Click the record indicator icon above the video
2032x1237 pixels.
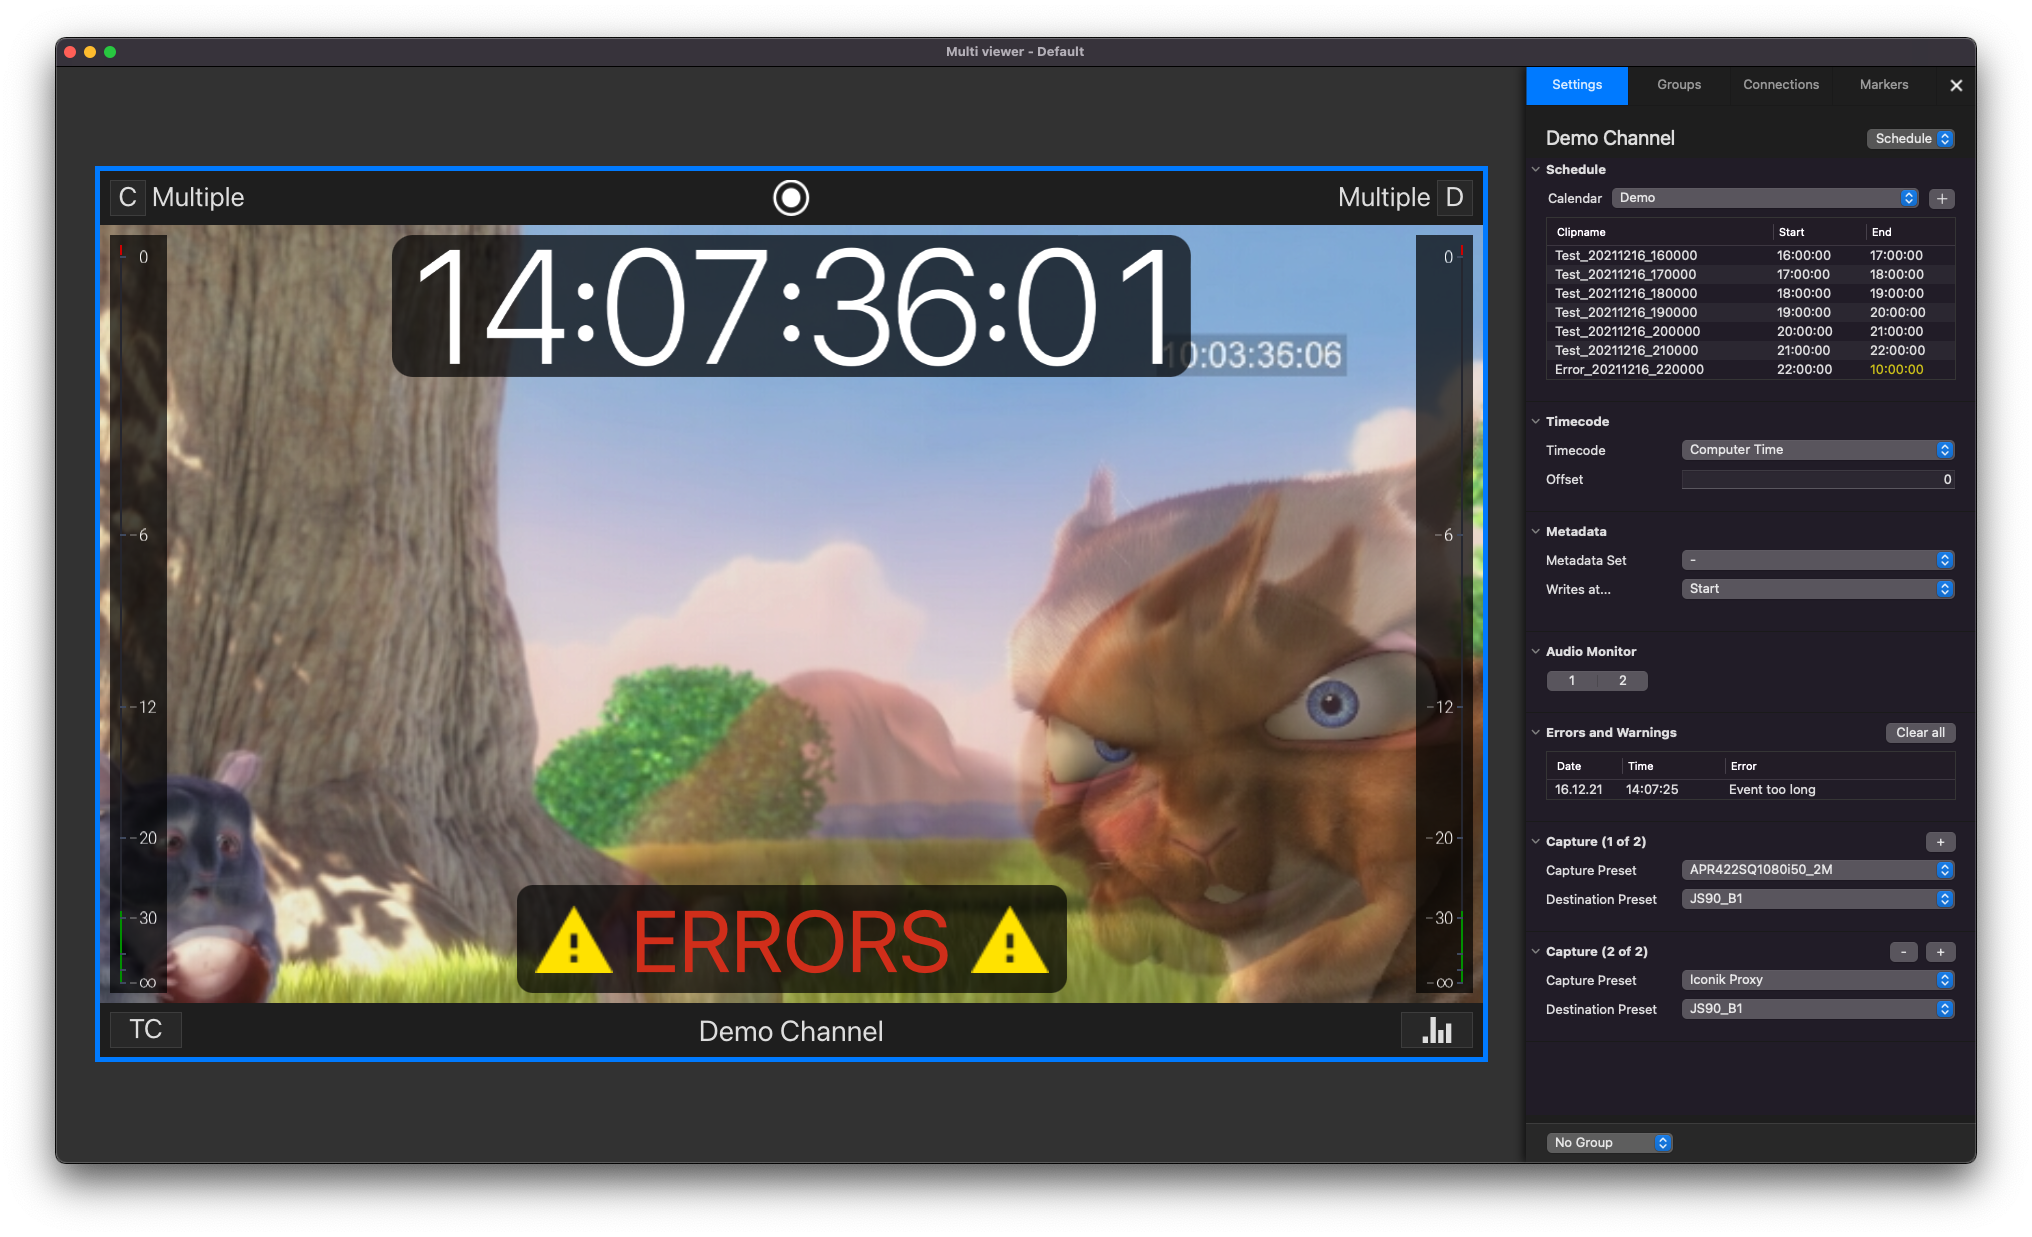pyautogui.click(x=791, y=197)
